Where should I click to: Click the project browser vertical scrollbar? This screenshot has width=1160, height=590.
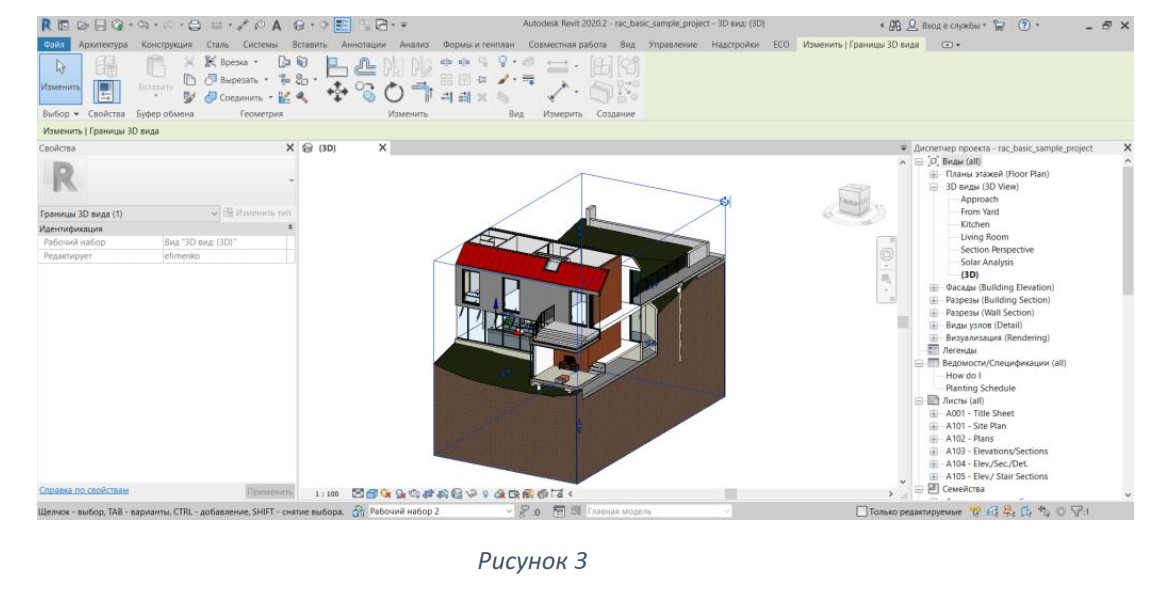point(1127,229)
